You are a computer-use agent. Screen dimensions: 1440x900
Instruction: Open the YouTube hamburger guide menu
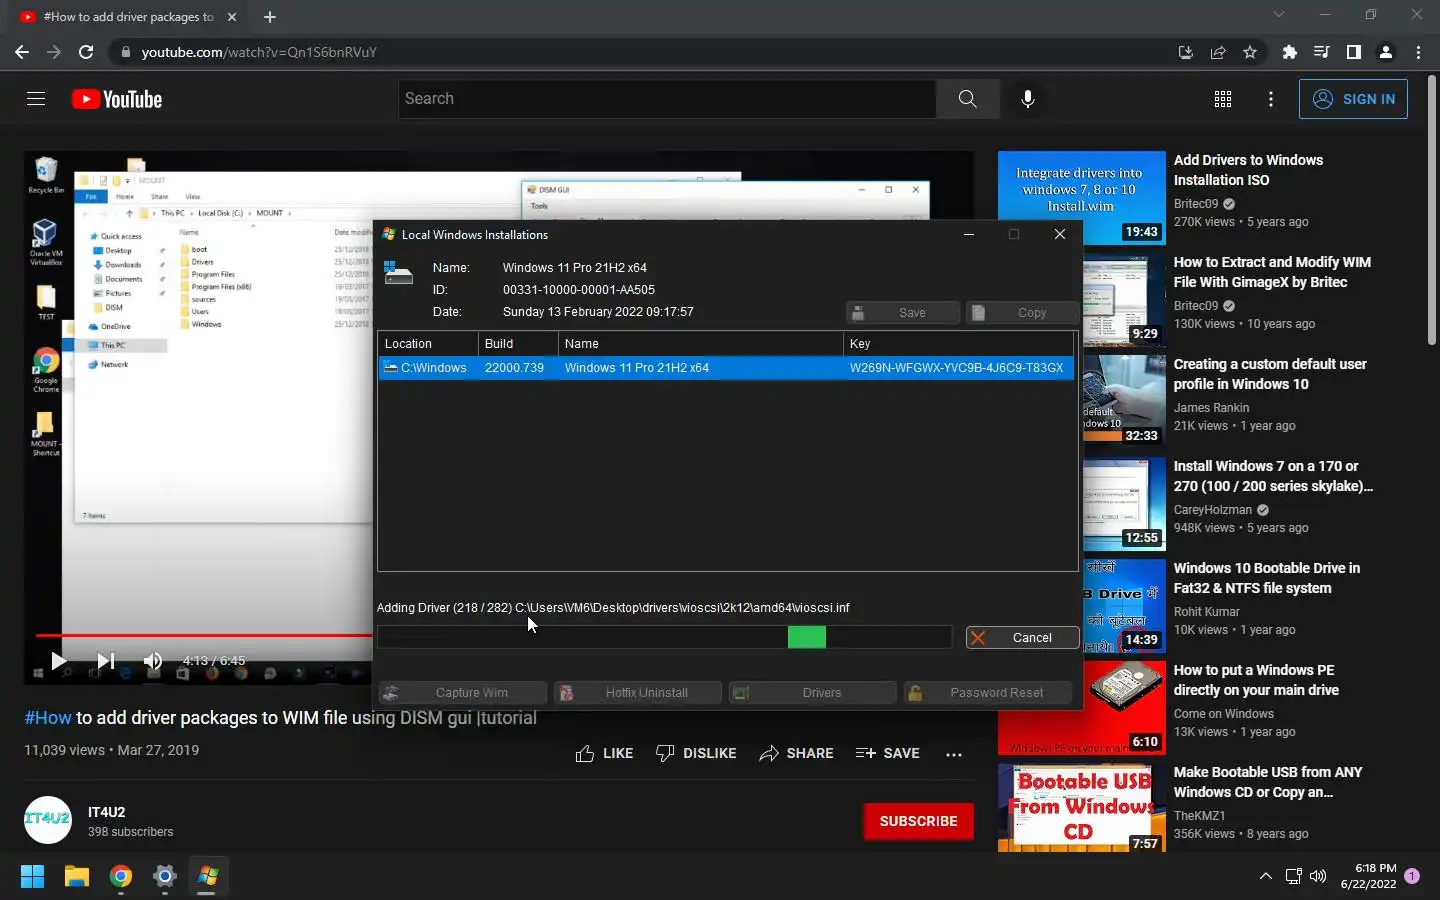pos(36,99)
